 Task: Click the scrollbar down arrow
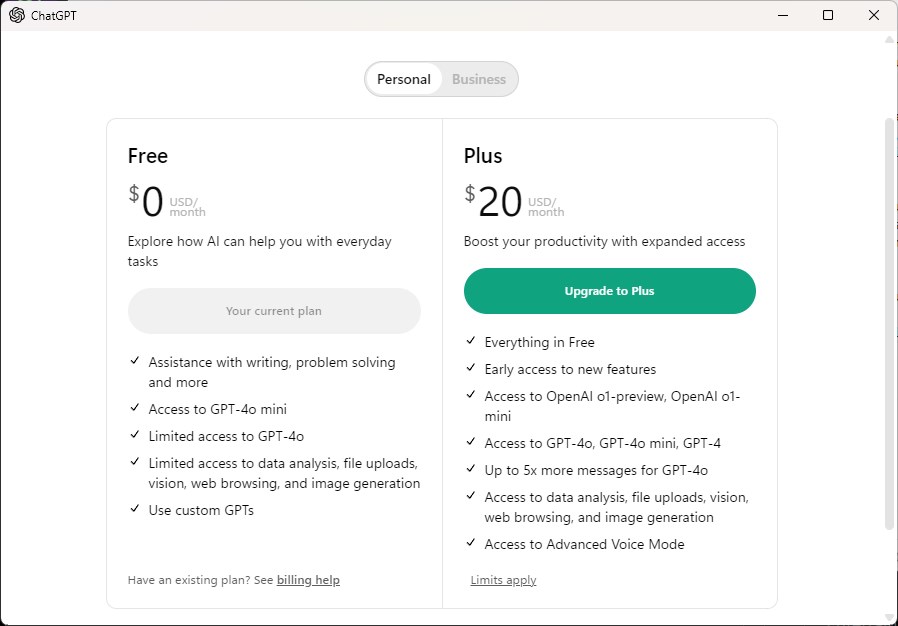[x=890, y=617]
